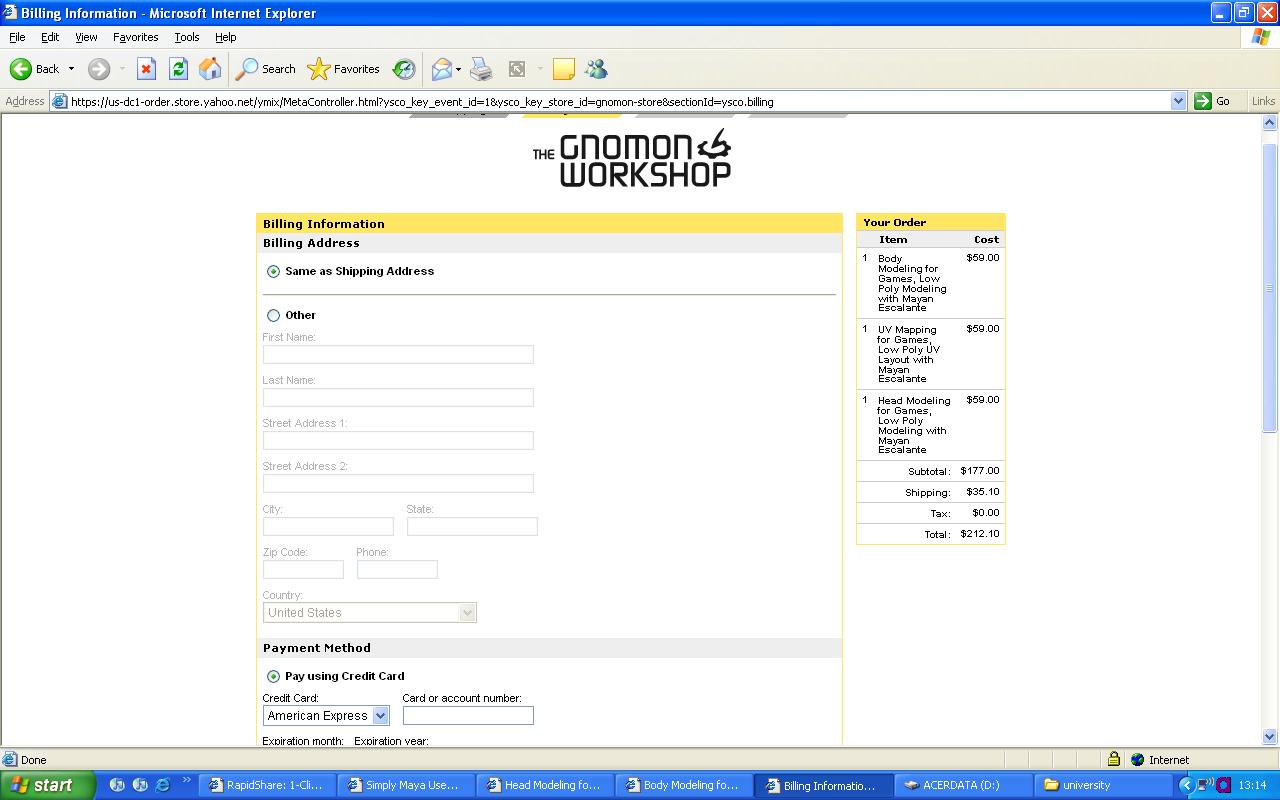Viewport: 1280px width, 800px height.
Task: Select Pay using Credit Card radio
Action: 273,676
